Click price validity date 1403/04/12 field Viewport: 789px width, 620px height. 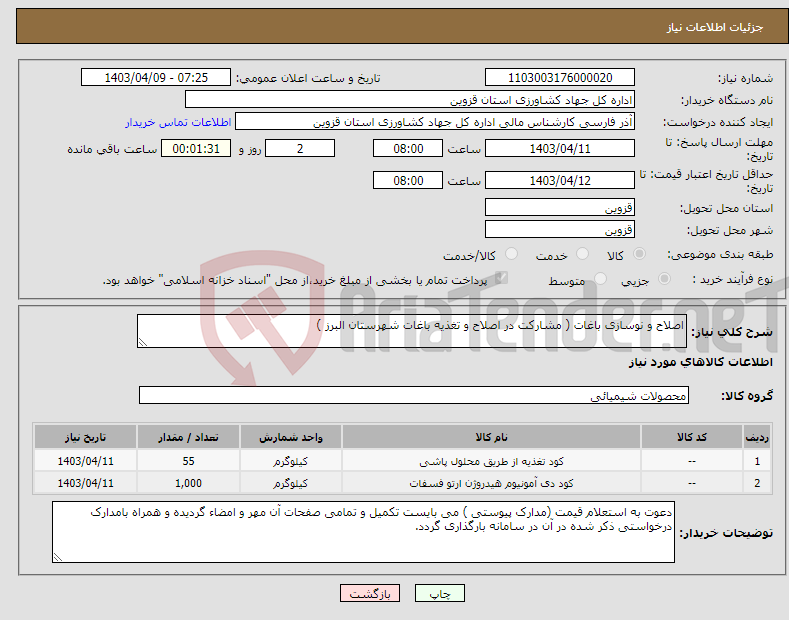tap(560, 180)
